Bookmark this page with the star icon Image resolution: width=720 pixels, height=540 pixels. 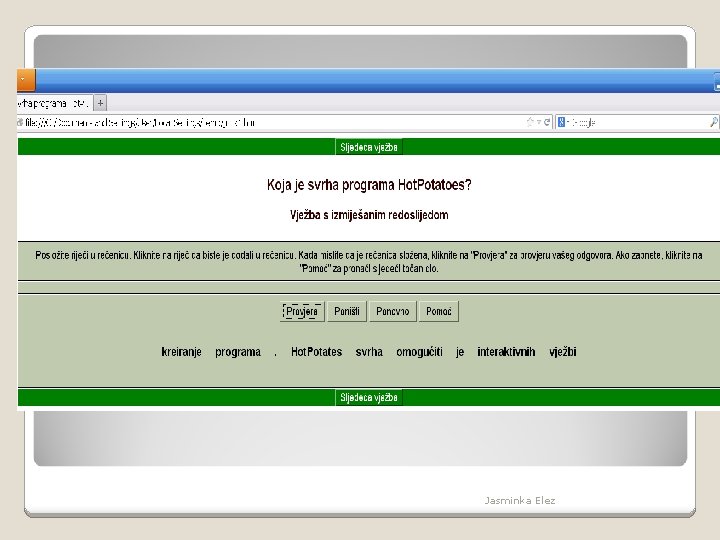click(530, 122)
